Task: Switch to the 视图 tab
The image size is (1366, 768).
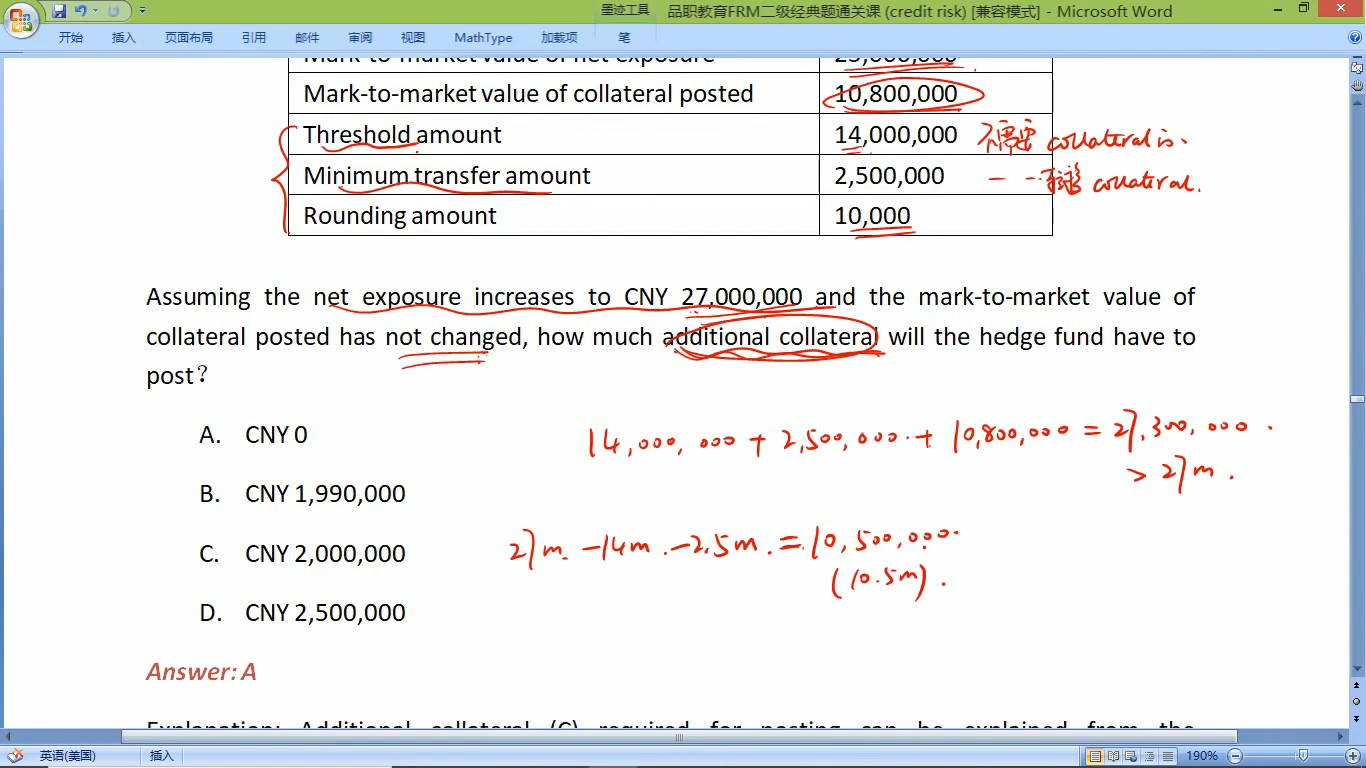Action: coord(413,37)
